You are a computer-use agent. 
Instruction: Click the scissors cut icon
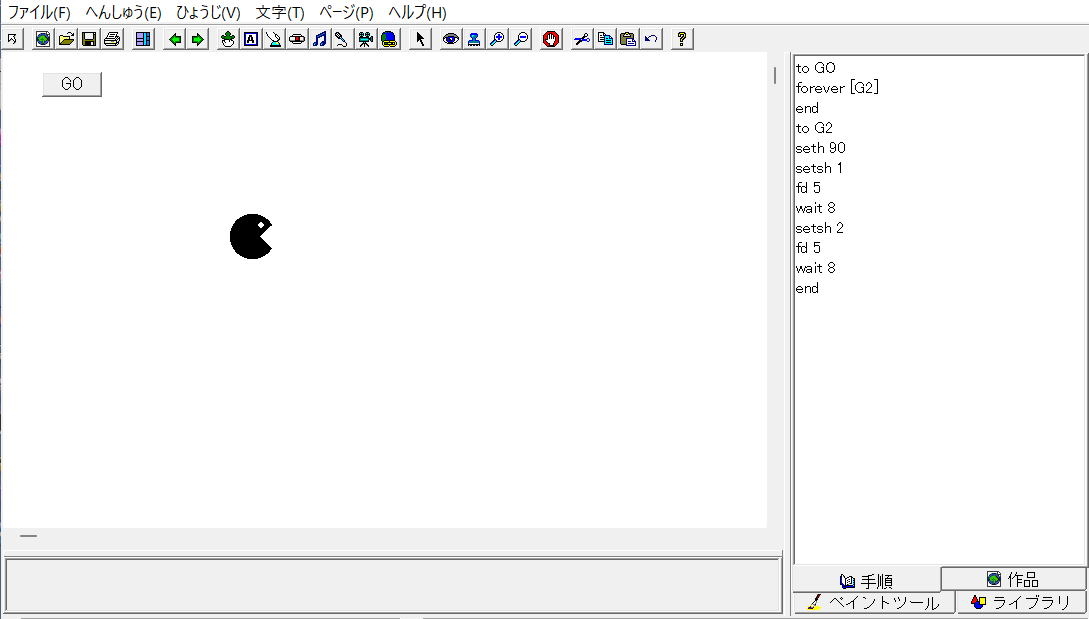pos(582,39)
